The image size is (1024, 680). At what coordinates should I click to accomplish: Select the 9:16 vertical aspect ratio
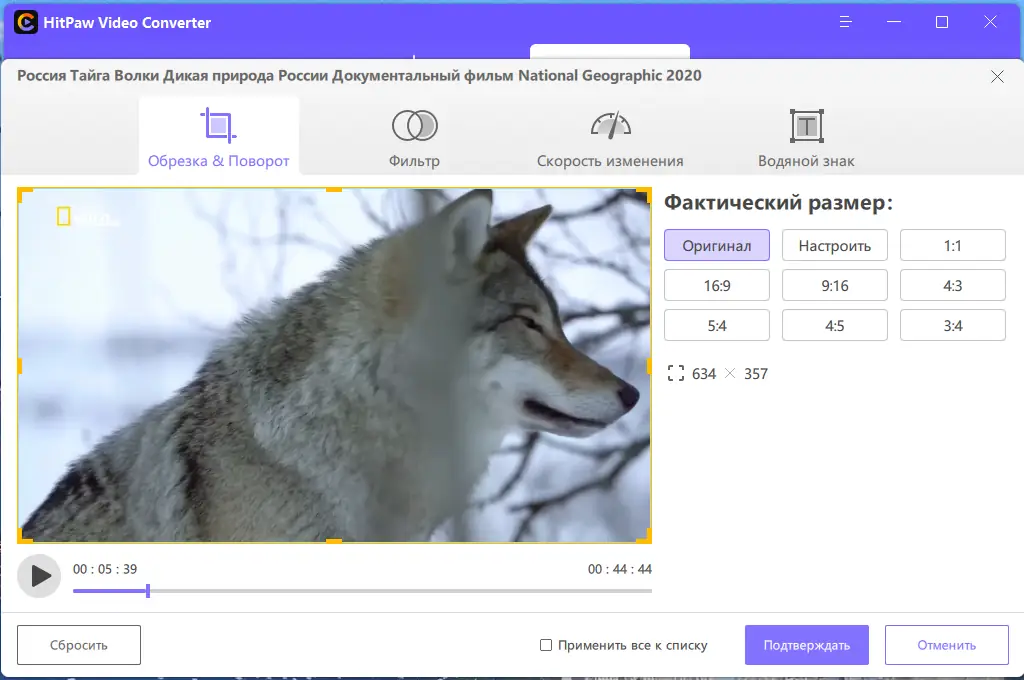tap(834, 285)
